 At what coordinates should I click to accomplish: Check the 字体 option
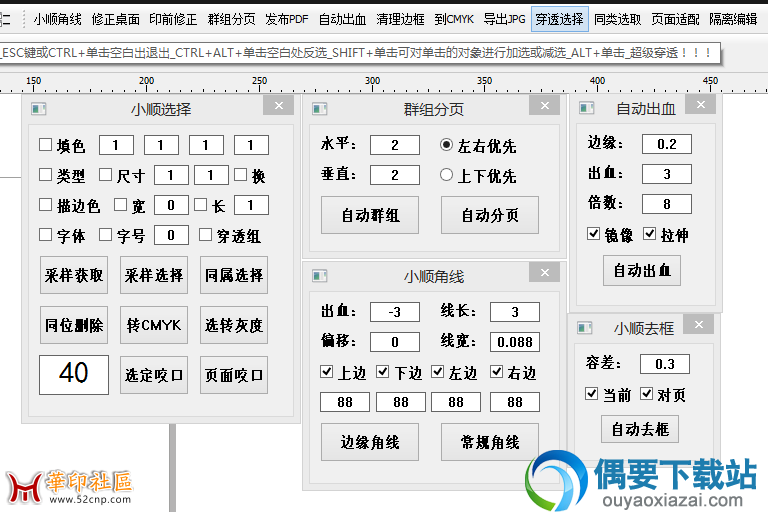[x=46, y=235]
